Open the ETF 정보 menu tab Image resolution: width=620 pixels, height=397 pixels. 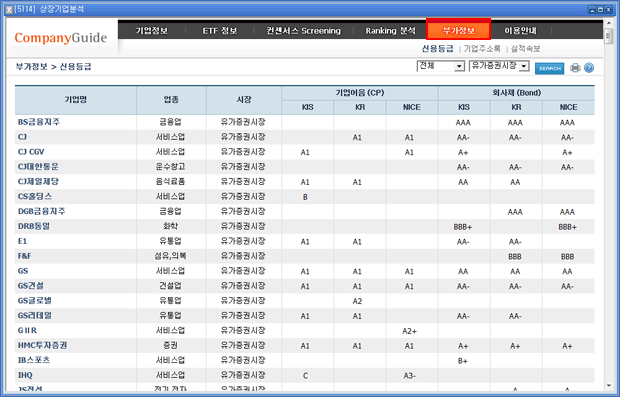click(220, 30)
